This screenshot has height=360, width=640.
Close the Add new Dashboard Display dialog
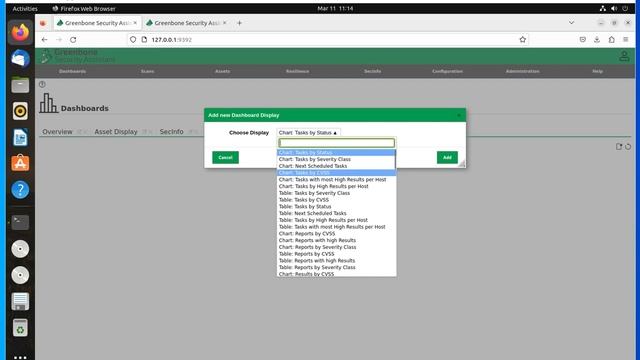click(x=459, y=115)
